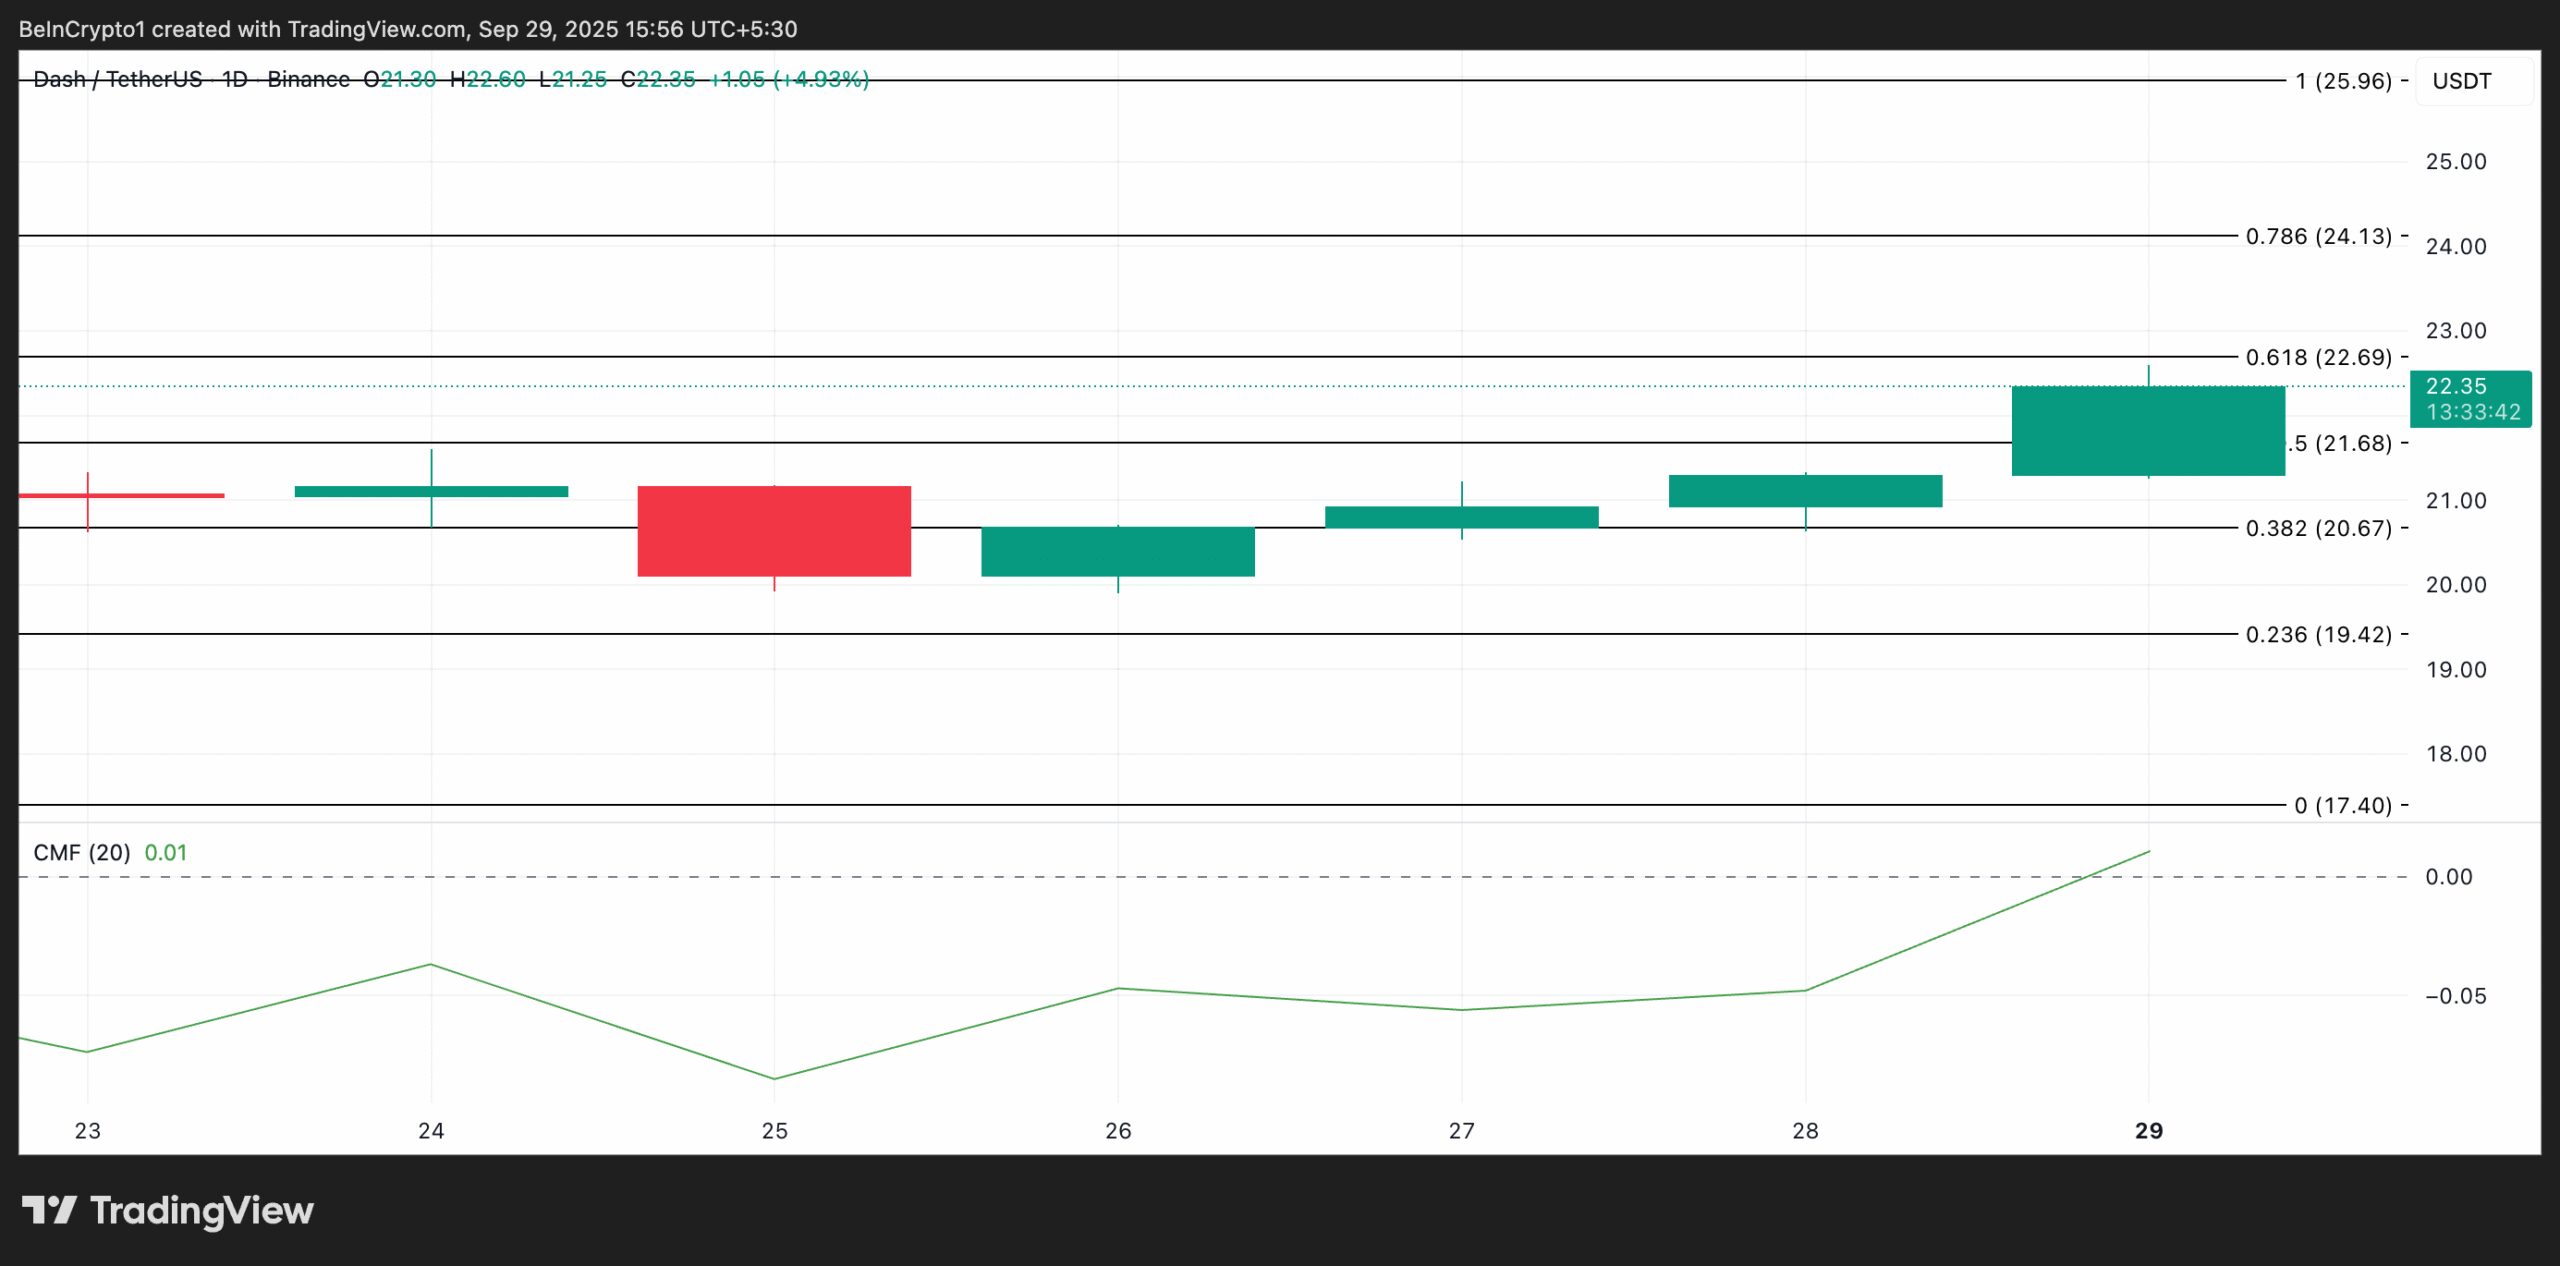This screenshot has width=2560, height=1266.
Task: Click the 0.786 (24.13) Fibonacci label
Action: click(x=2318, y=236)
